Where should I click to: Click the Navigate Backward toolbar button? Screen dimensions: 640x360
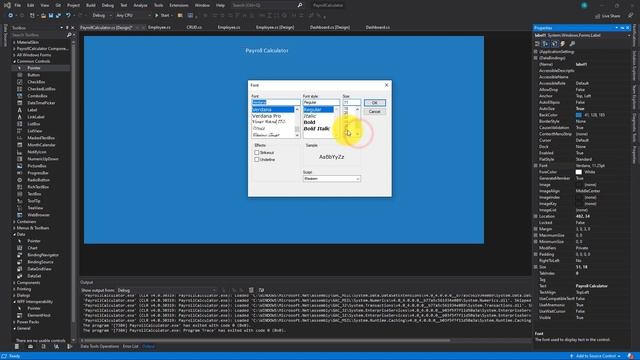tap(11, 16)
